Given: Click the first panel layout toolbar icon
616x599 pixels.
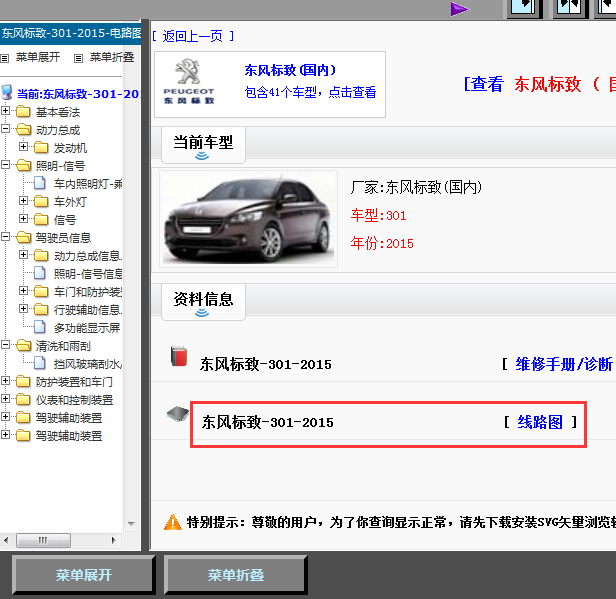Looking at the screenshot, I should [x=525, y=8].
